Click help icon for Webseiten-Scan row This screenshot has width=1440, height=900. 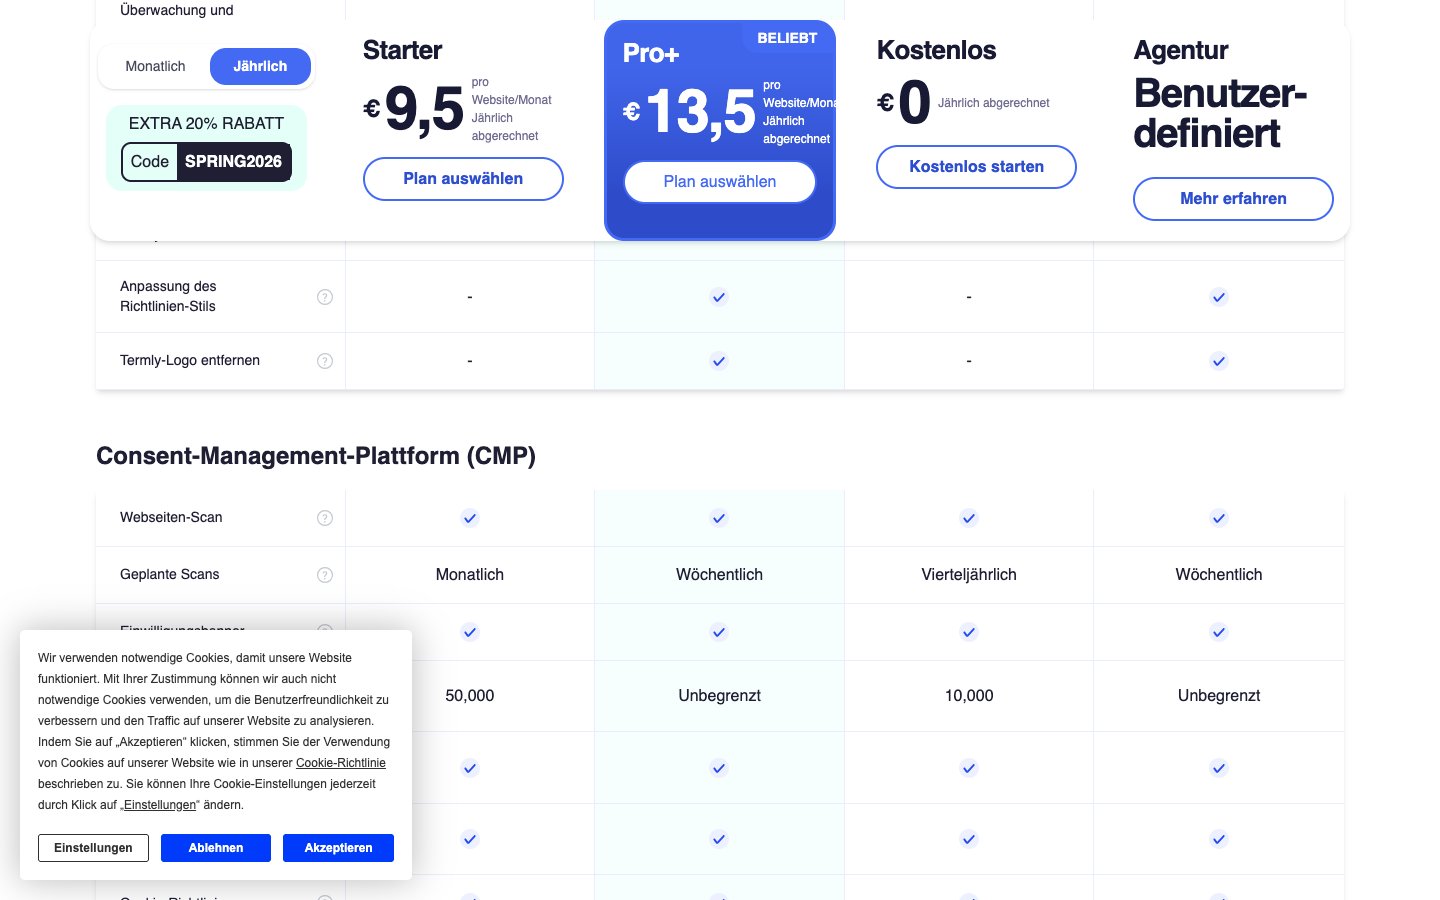(325, 518)
